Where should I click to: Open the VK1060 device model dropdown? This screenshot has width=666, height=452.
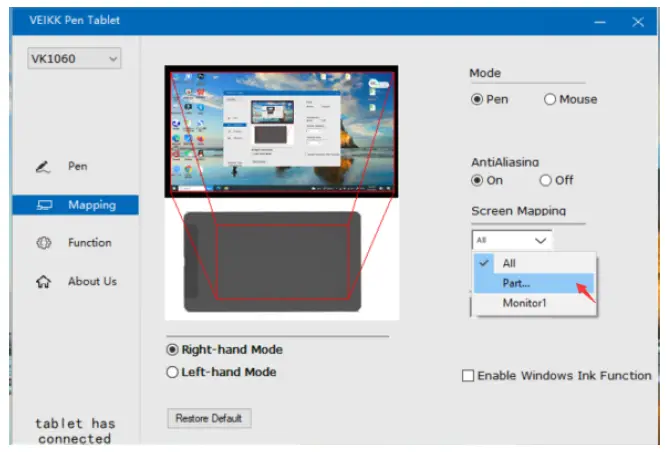[74, 58]
